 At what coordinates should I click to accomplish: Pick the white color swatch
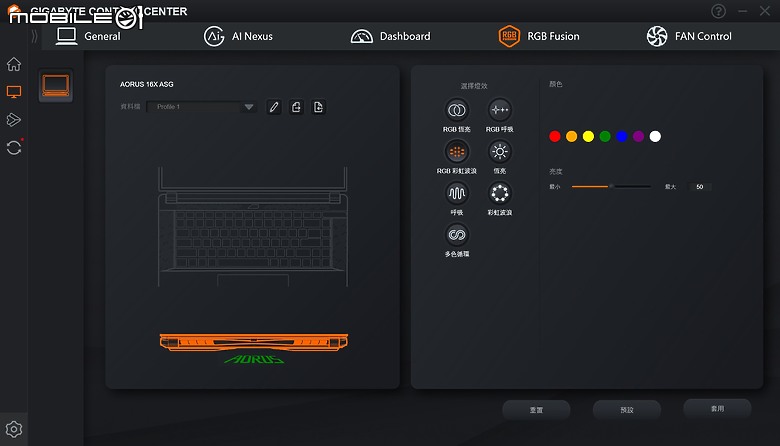[655, 136]
